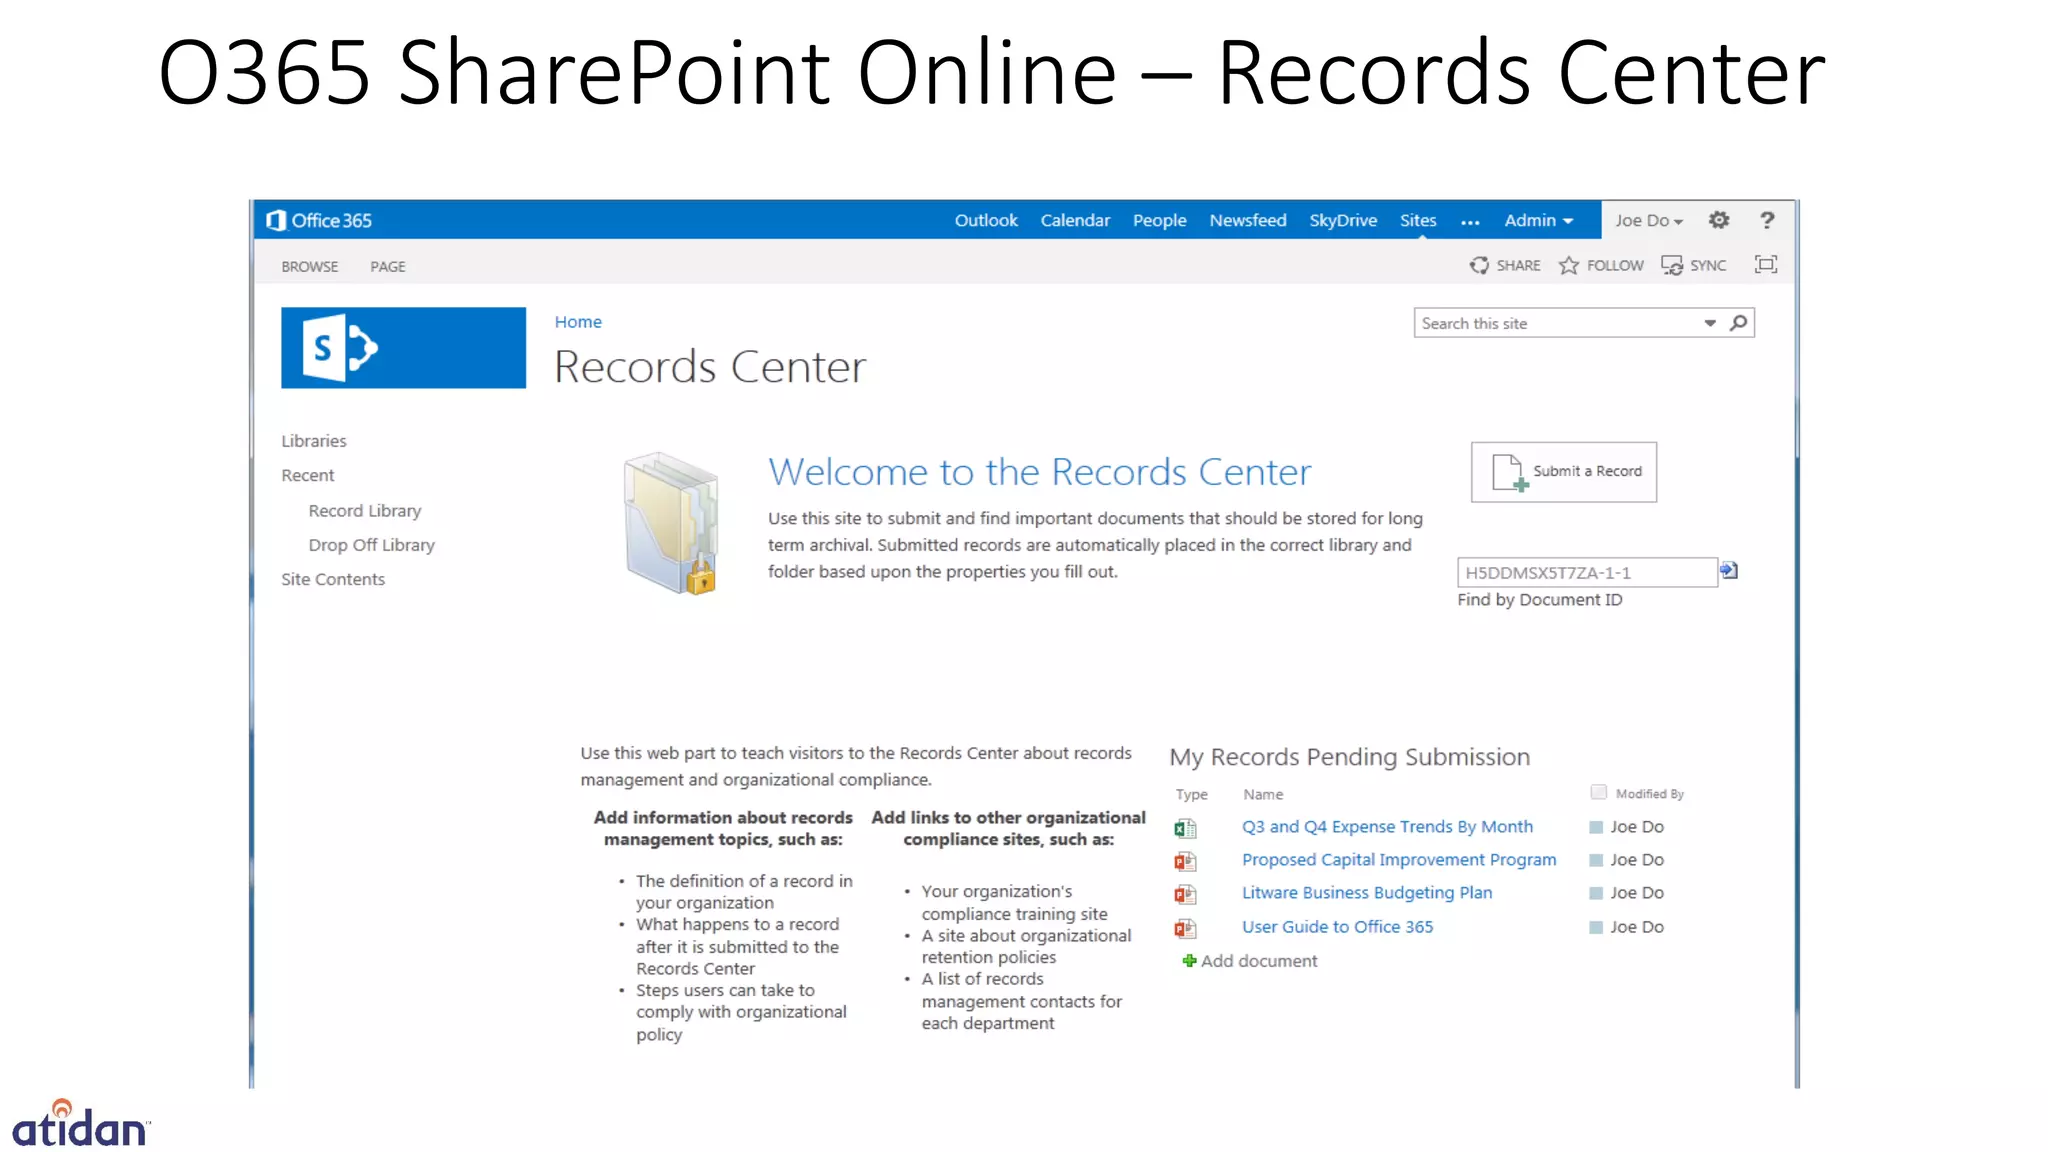
Task: Open Q3 and Q4 Expense Trends By Month
Action: [1387, 827]
